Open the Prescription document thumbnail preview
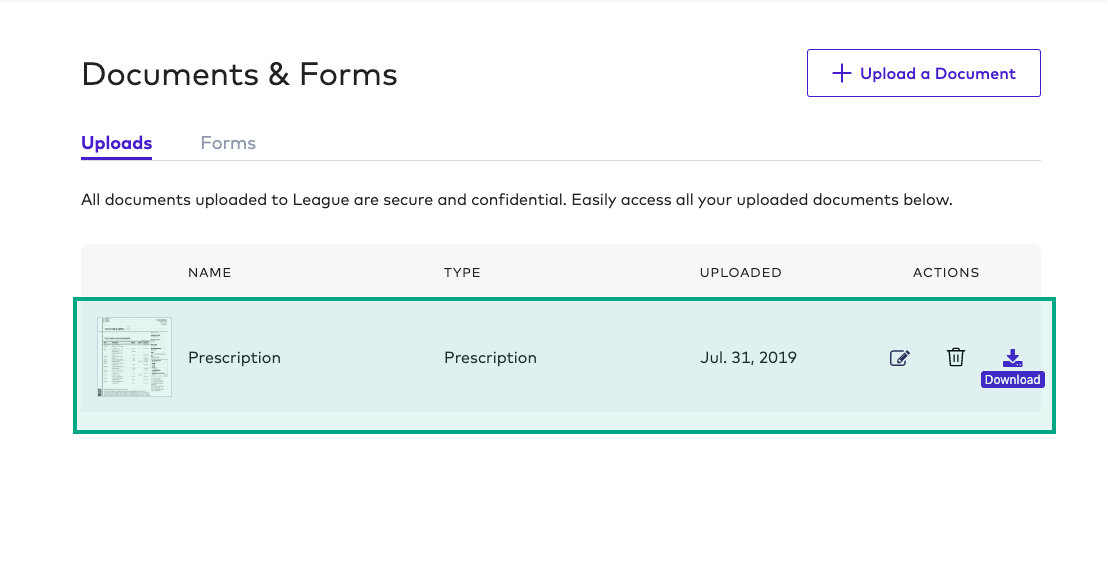This screenshot has width=1108, height=580. click(x=135, y=357)
